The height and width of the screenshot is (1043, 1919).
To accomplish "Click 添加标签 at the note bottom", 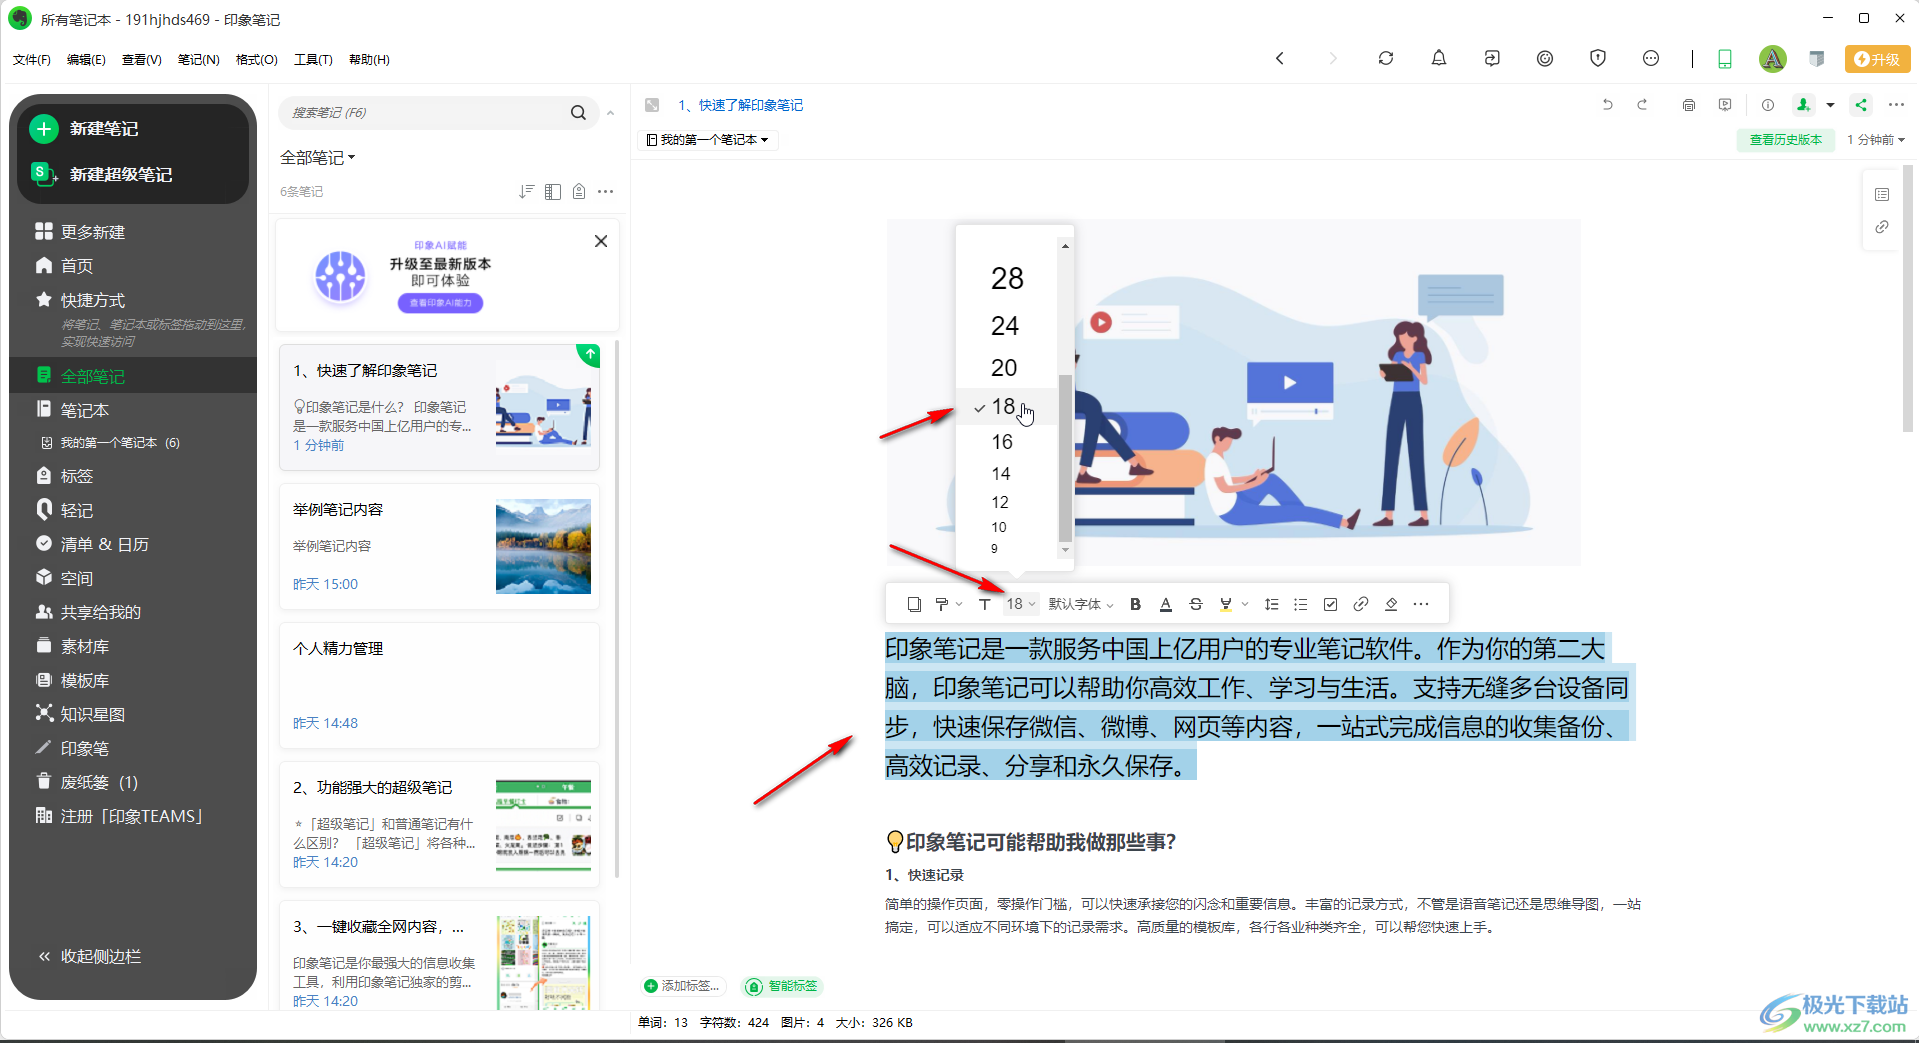I will coord(682,986).
